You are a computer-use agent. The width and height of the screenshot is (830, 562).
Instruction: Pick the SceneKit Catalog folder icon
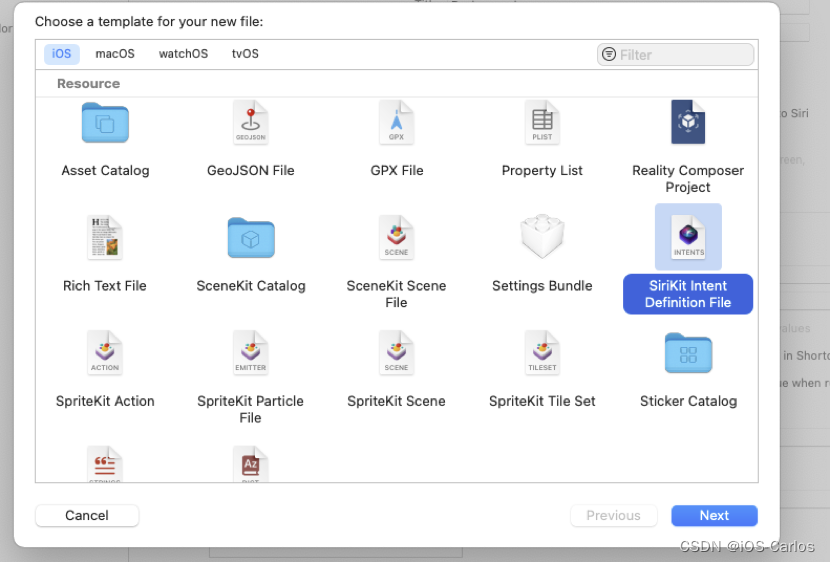[x=251, y=238]
